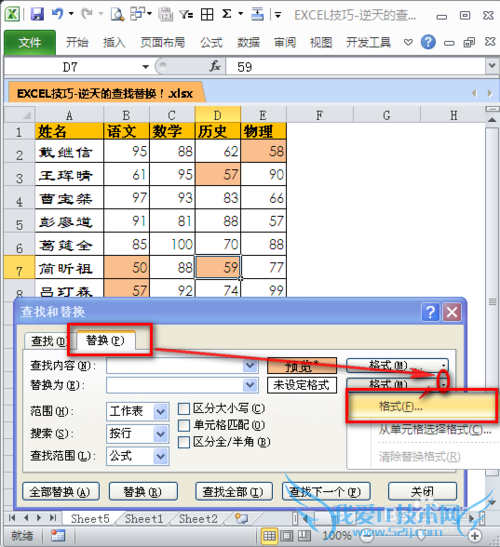Screen dimensions: 500x547
Task: Click column D header
Action: click(x=218, y=114)
